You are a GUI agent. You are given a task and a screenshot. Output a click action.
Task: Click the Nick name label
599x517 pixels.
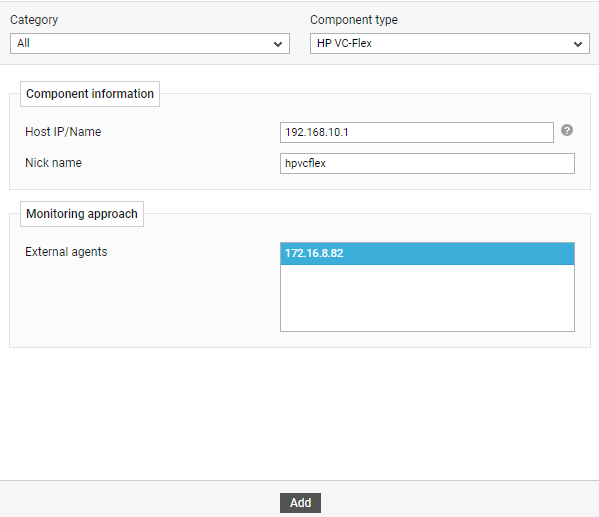pyautogui.click(x=53, y=163)
